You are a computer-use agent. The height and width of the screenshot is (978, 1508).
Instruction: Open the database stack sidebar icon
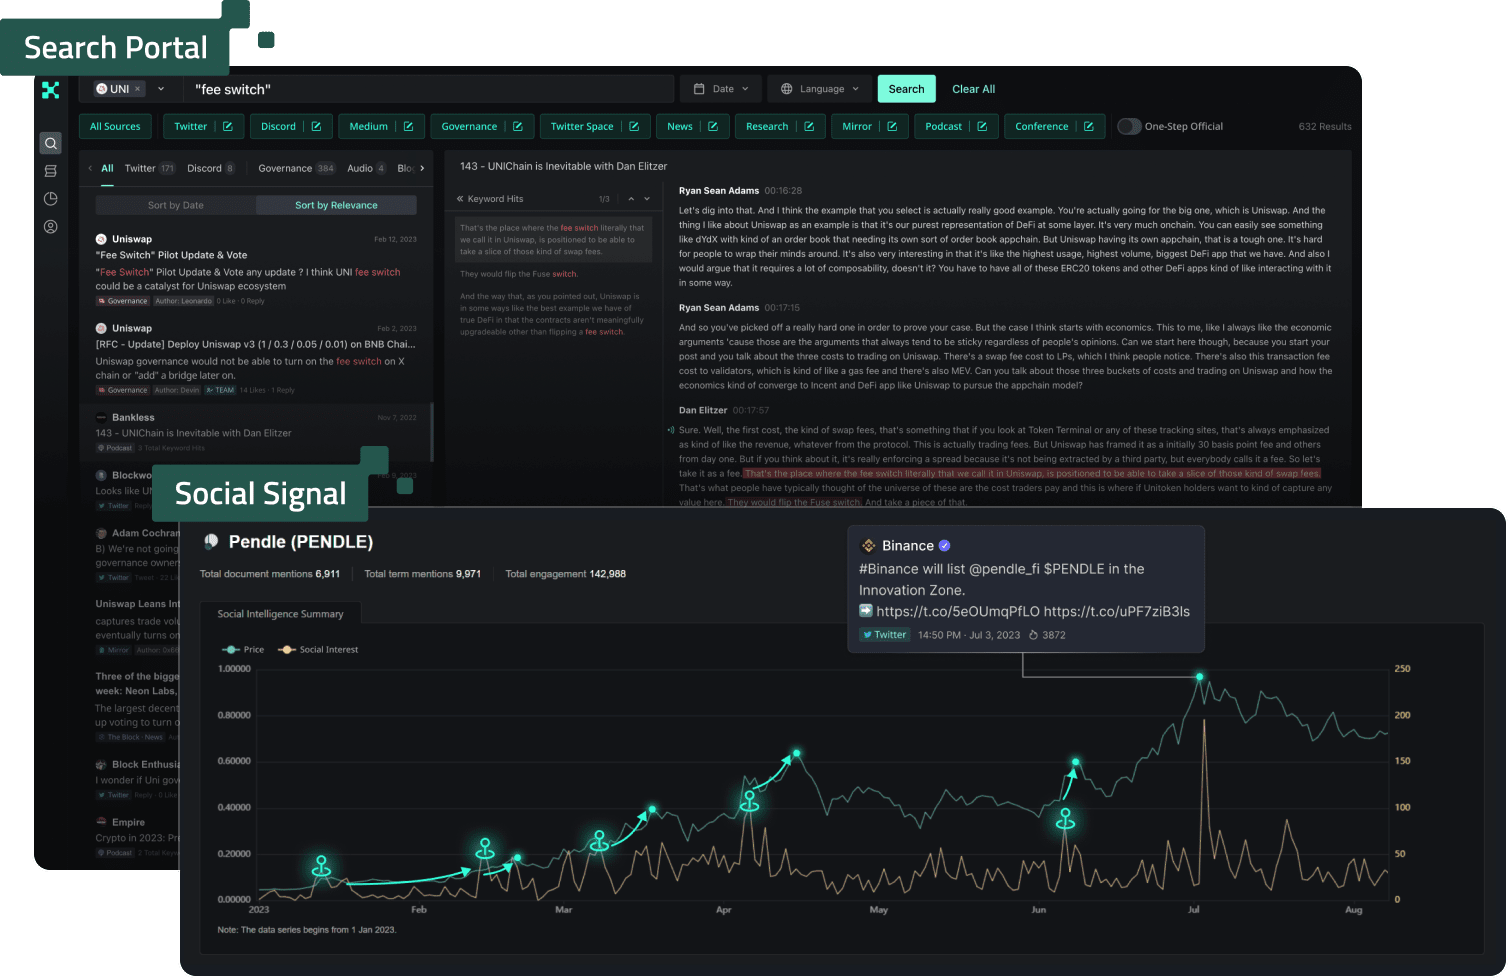(50, 171)
